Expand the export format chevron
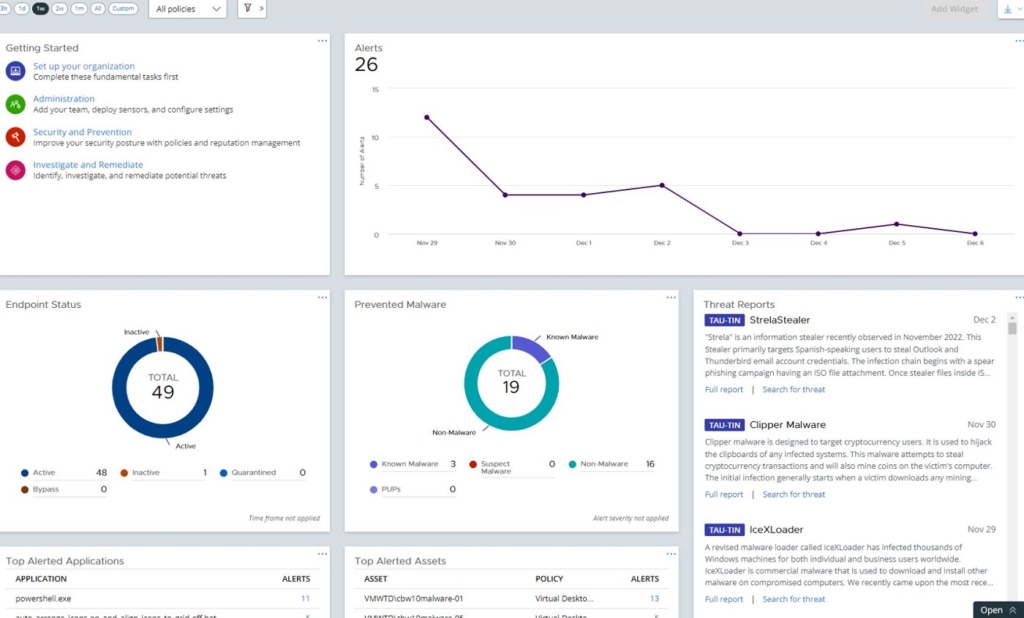 [1019, 9]
